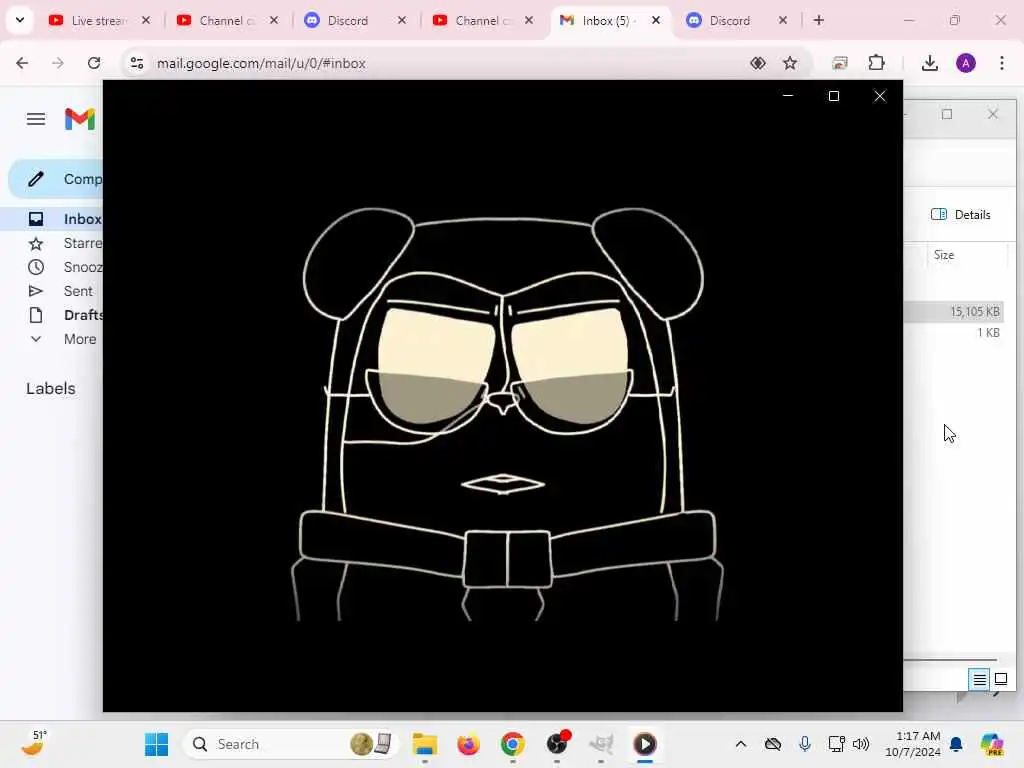
Task: Open the Gmail Inbox folder
Action: [54, 219]
